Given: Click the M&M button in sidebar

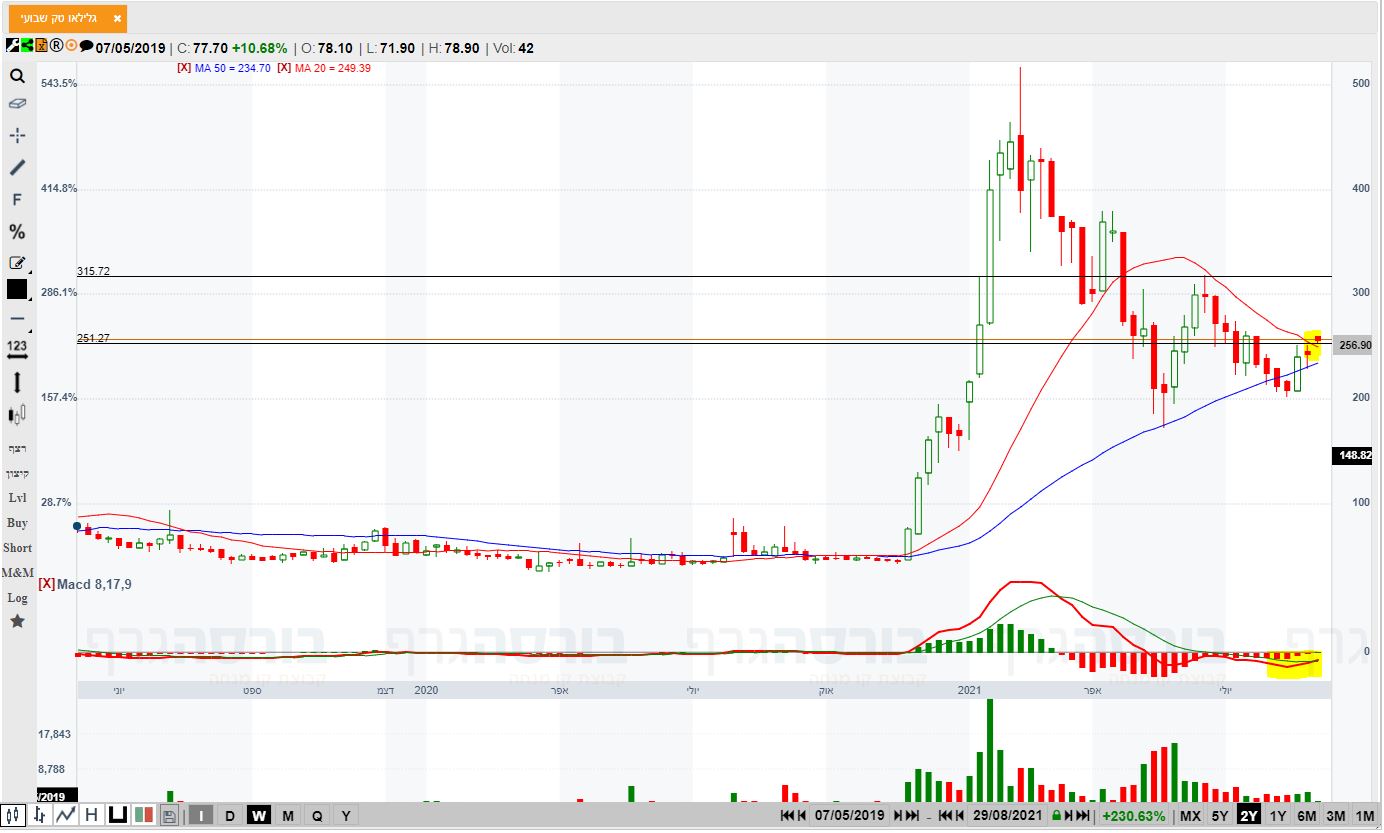Looking at the screenshot, I should [x=17, y=573].
